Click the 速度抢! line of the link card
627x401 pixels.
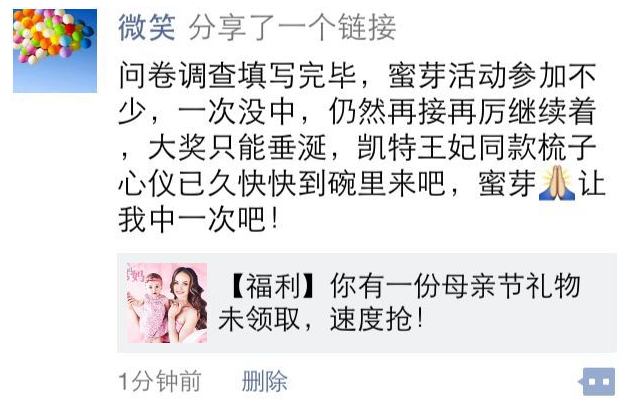[x=375, y=319]
